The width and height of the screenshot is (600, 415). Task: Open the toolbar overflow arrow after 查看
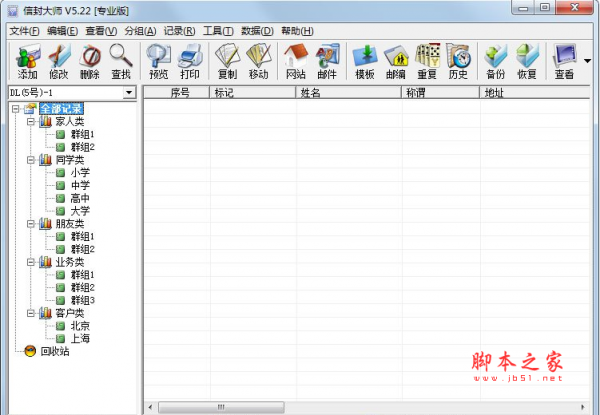click(587, 61)
